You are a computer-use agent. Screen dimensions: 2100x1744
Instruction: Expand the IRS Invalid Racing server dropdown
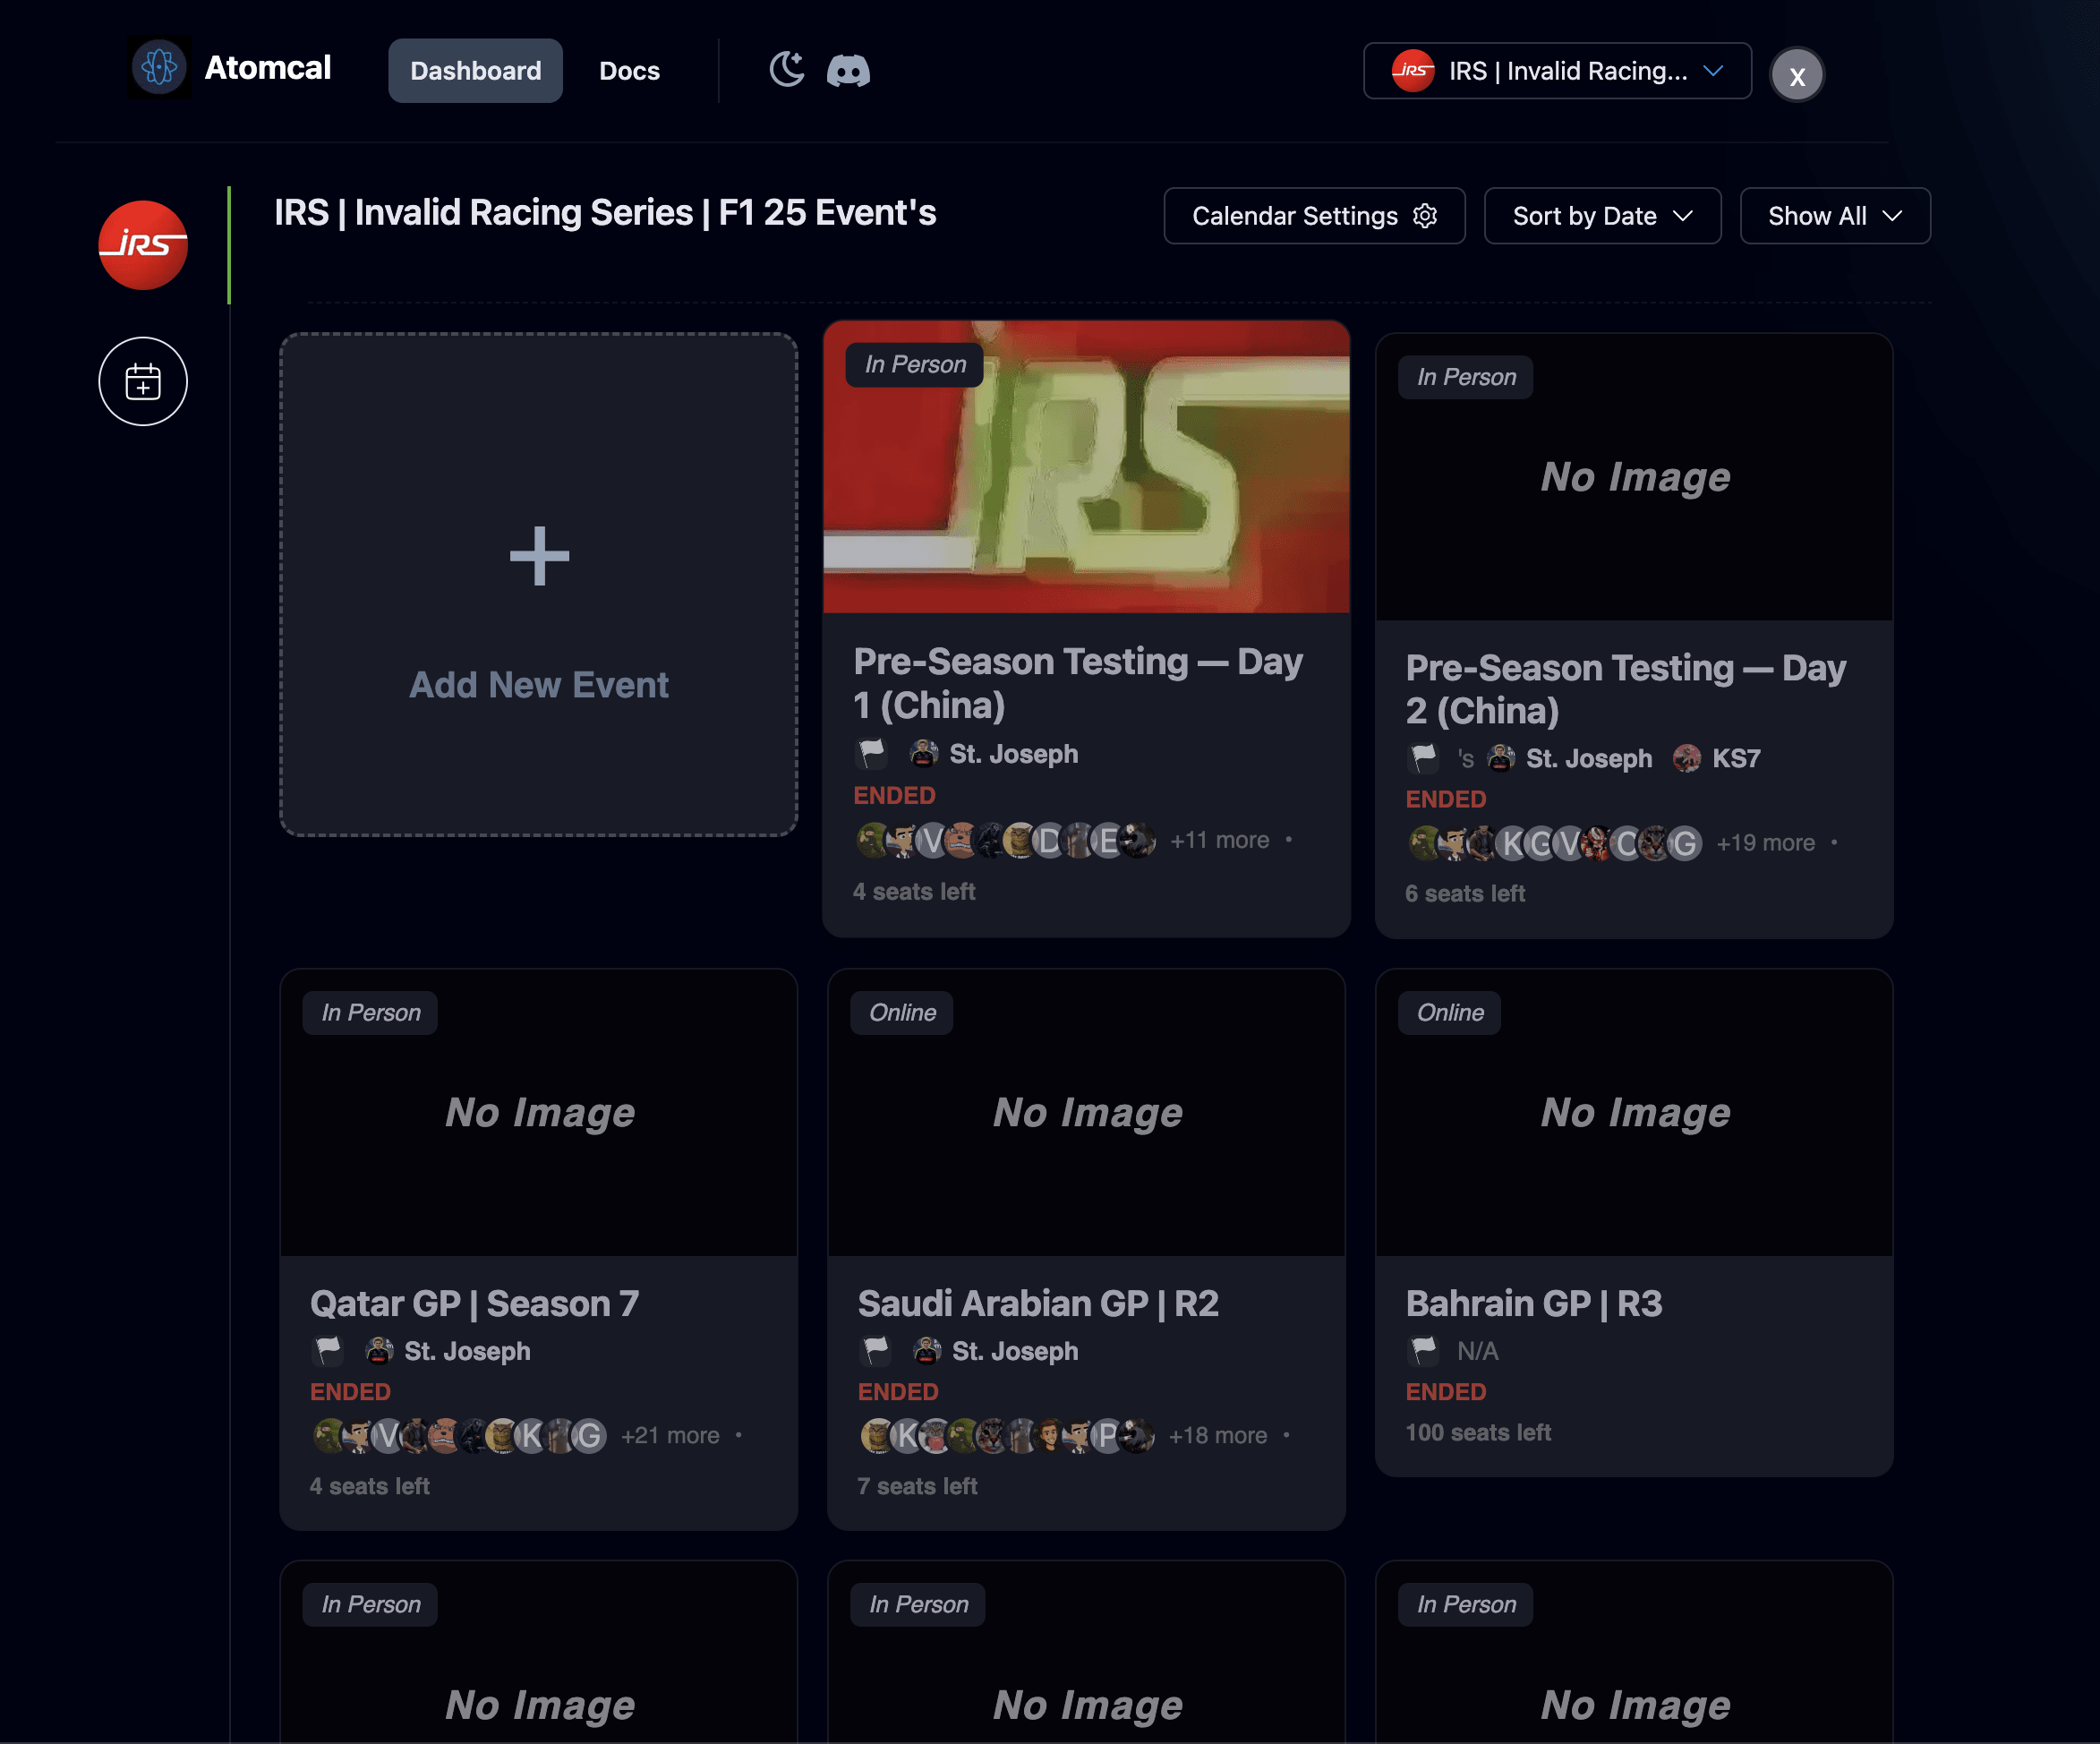click(x=1556, y=71)
